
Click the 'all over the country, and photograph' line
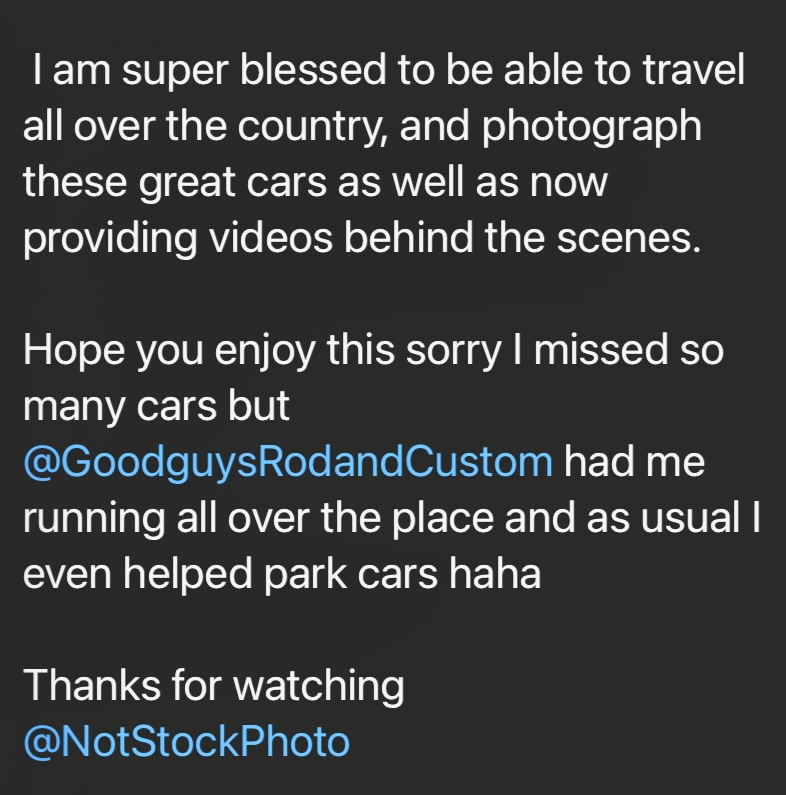point(363,127)
